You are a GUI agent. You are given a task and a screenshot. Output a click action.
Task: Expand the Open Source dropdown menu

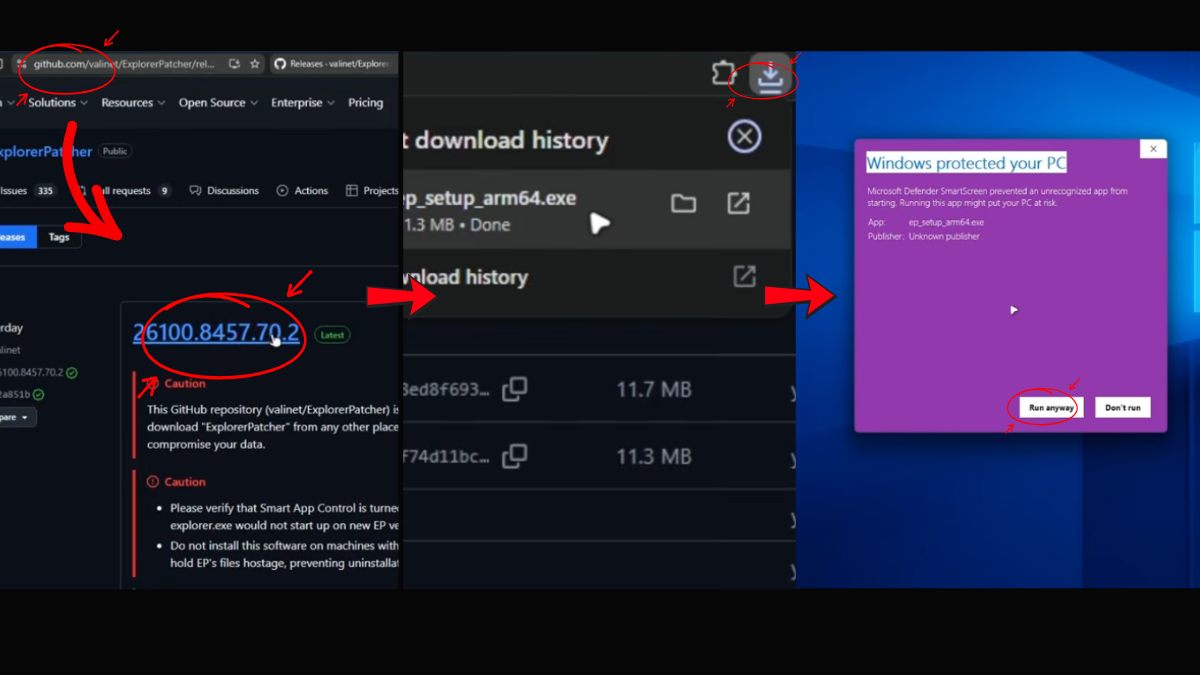point(218,102)
